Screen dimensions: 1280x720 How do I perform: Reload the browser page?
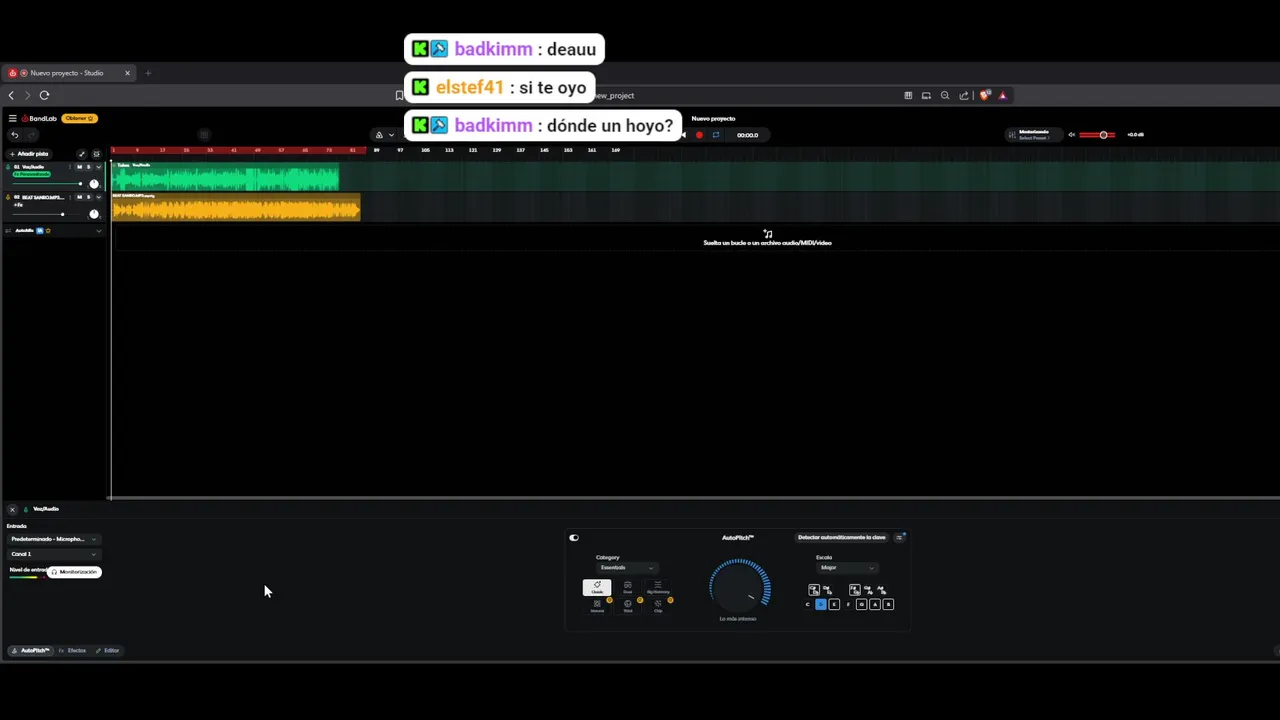(x=44, y=95)
